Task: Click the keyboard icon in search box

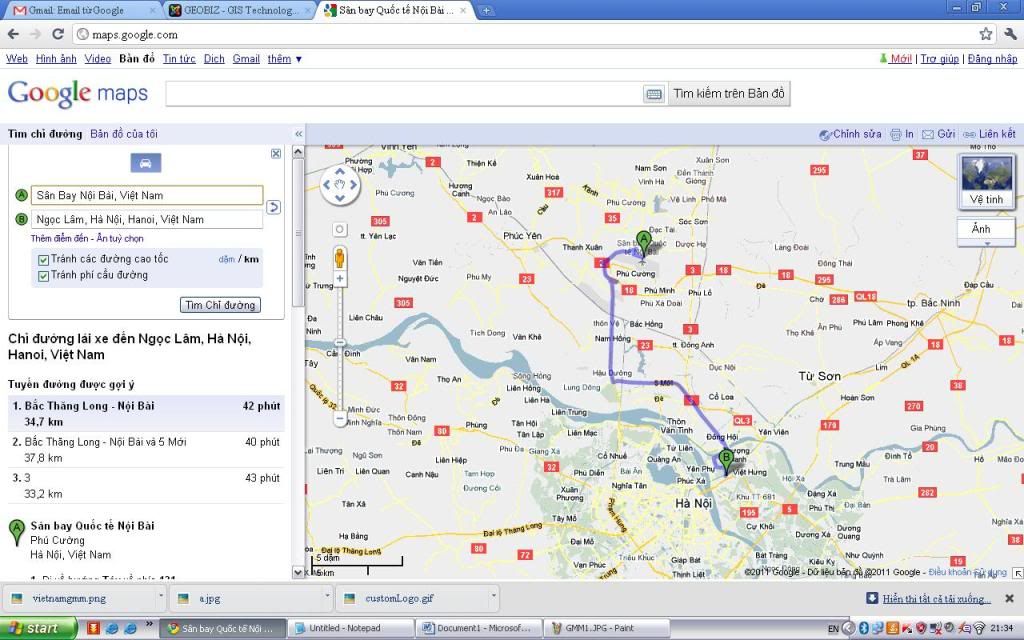Action: pyautogui.click(x=654, y=94)
